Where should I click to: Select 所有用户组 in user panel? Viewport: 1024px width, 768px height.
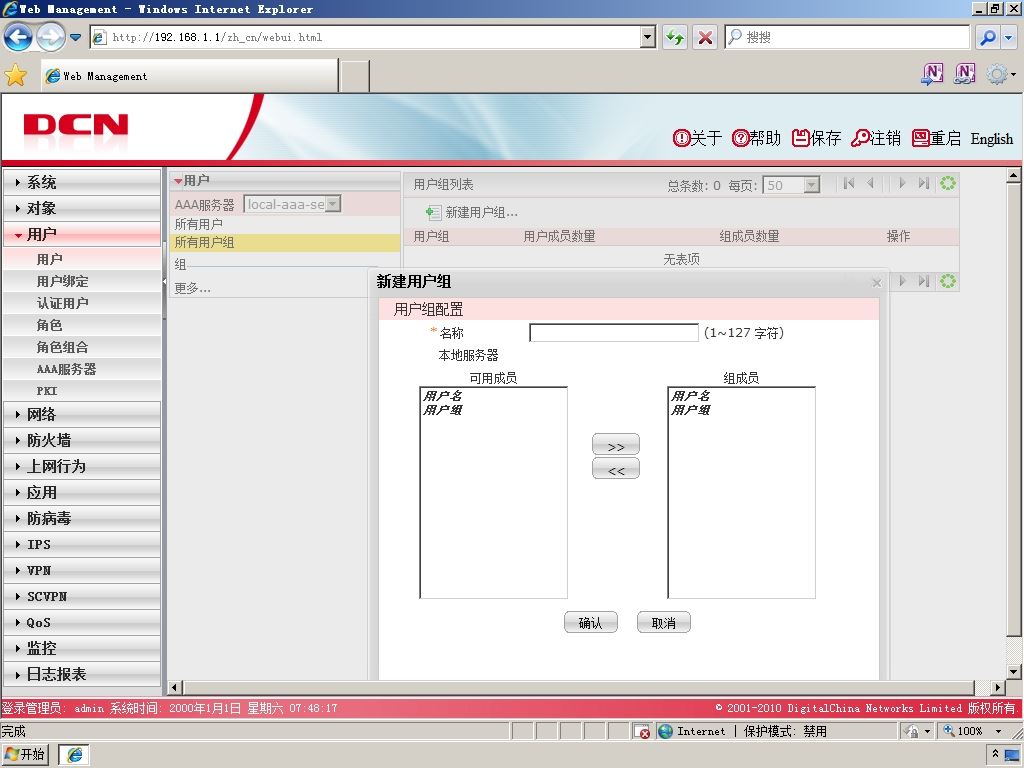point(285,242)
